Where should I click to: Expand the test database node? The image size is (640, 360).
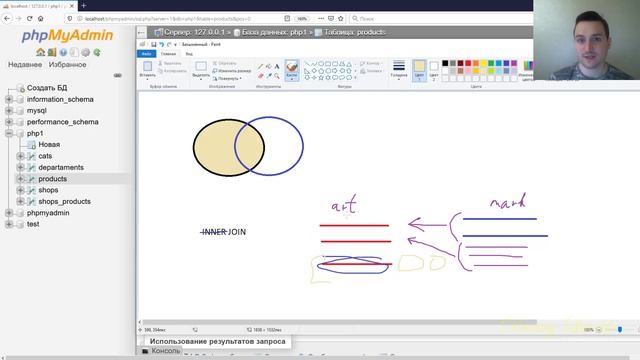point(9,224)
